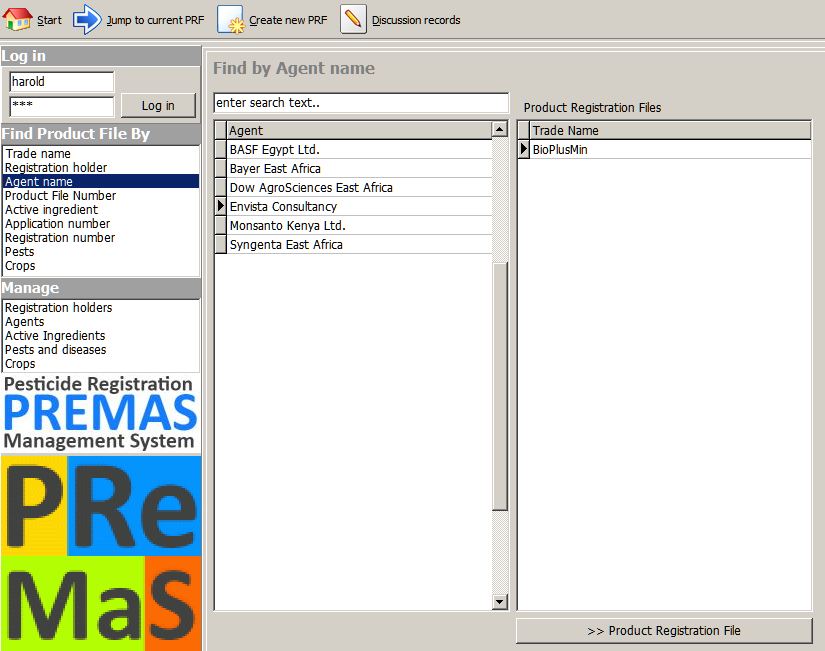The height and width of the screenshot is (651, 825).
Task: Click the PReMaS colorful logo image
Action: 101,552
